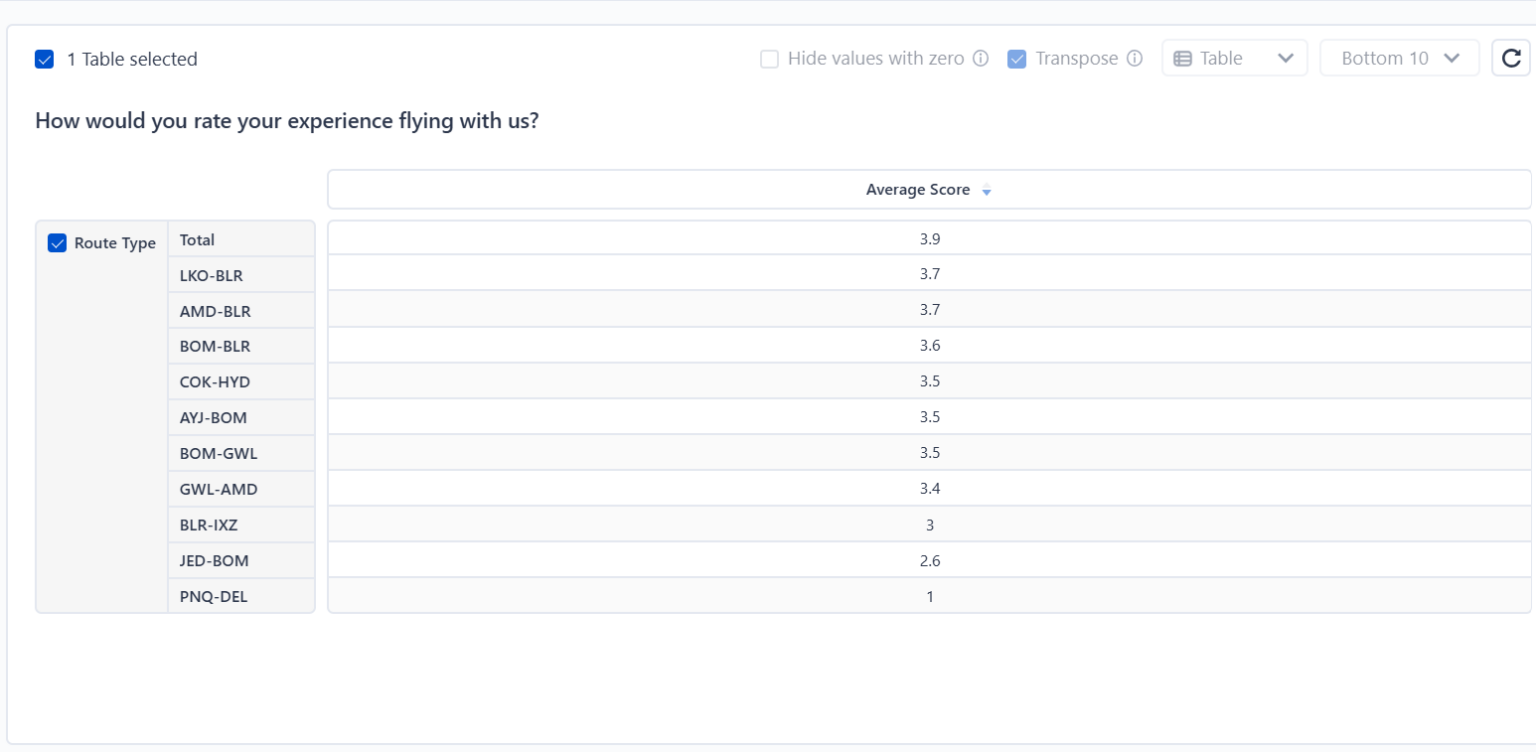Select the LKO-BLR route row
The width and height of the screenshot is (1536, 752).
pos(211,275)
